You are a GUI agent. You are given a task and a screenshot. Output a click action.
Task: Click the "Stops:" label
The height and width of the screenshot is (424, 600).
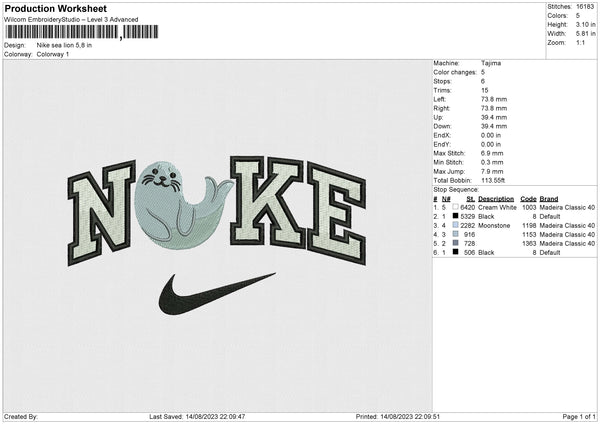pyautogui.click(x=442, y=81)
